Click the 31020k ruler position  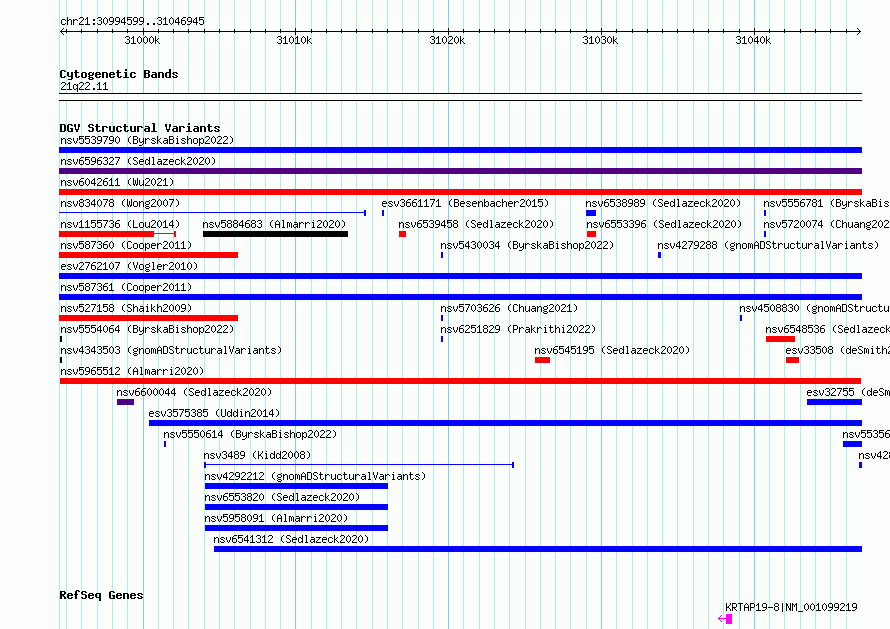(447, 40)
